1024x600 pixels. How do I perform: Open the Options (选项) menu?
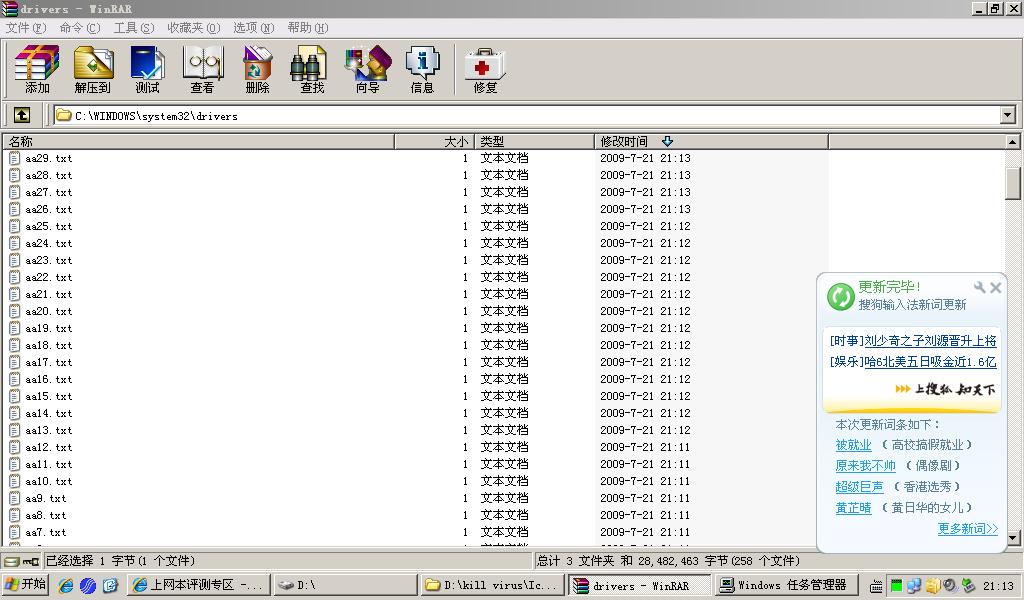tap(253, 27)
